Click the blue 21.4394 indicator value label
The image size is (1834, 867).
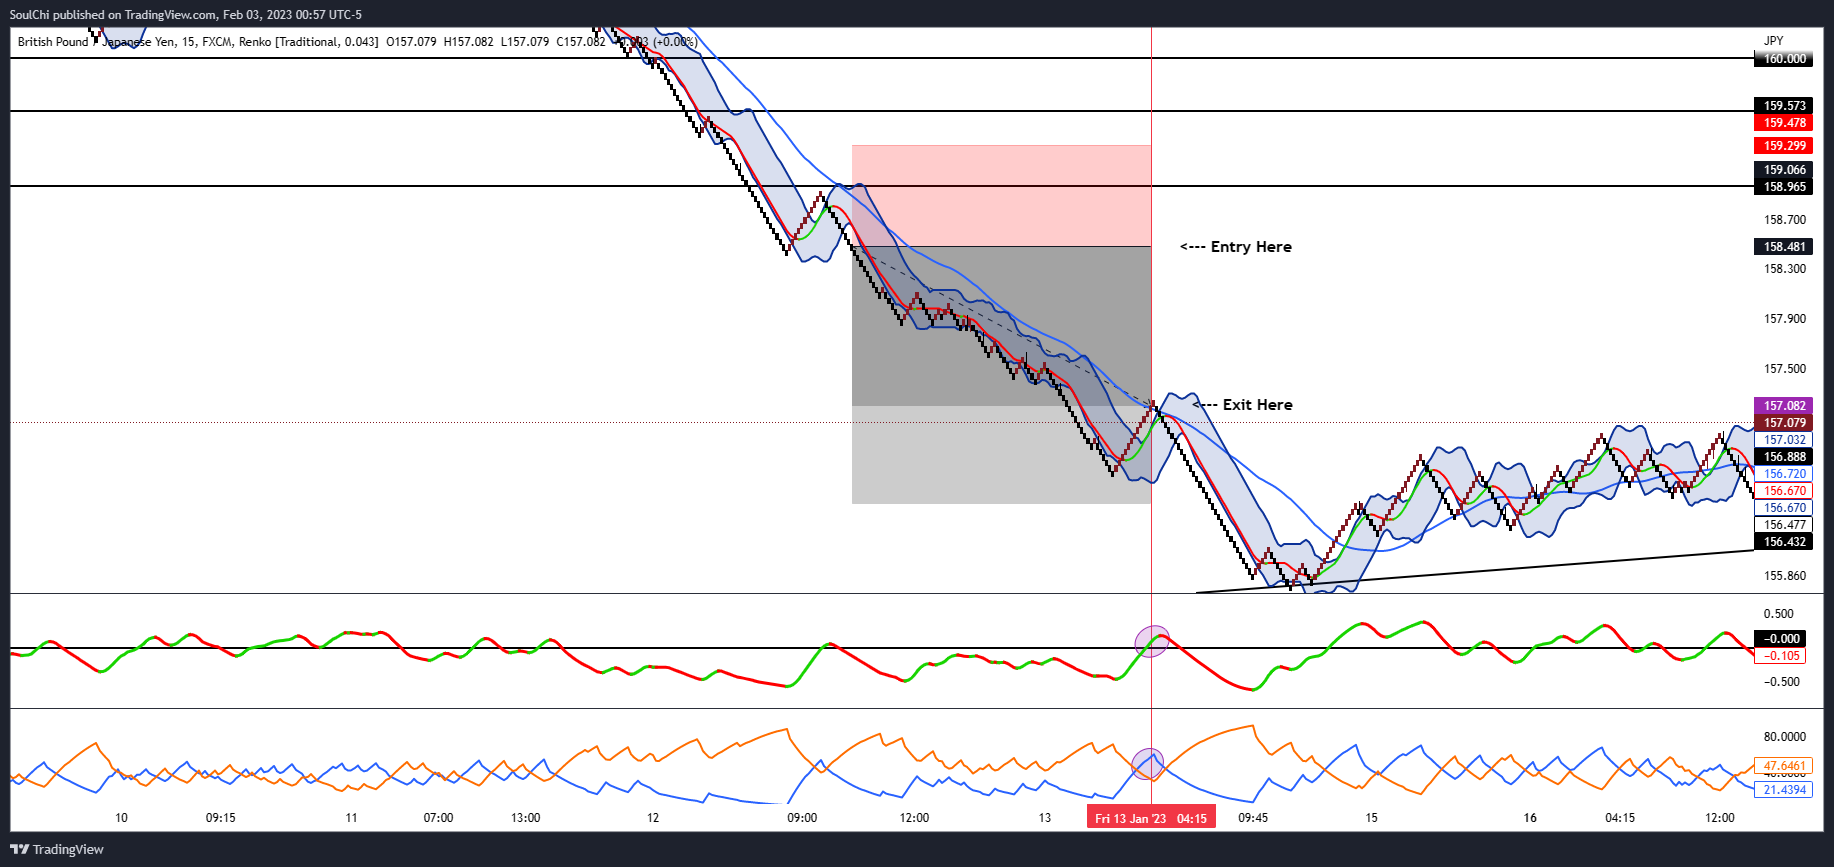tap(1784, 790)
